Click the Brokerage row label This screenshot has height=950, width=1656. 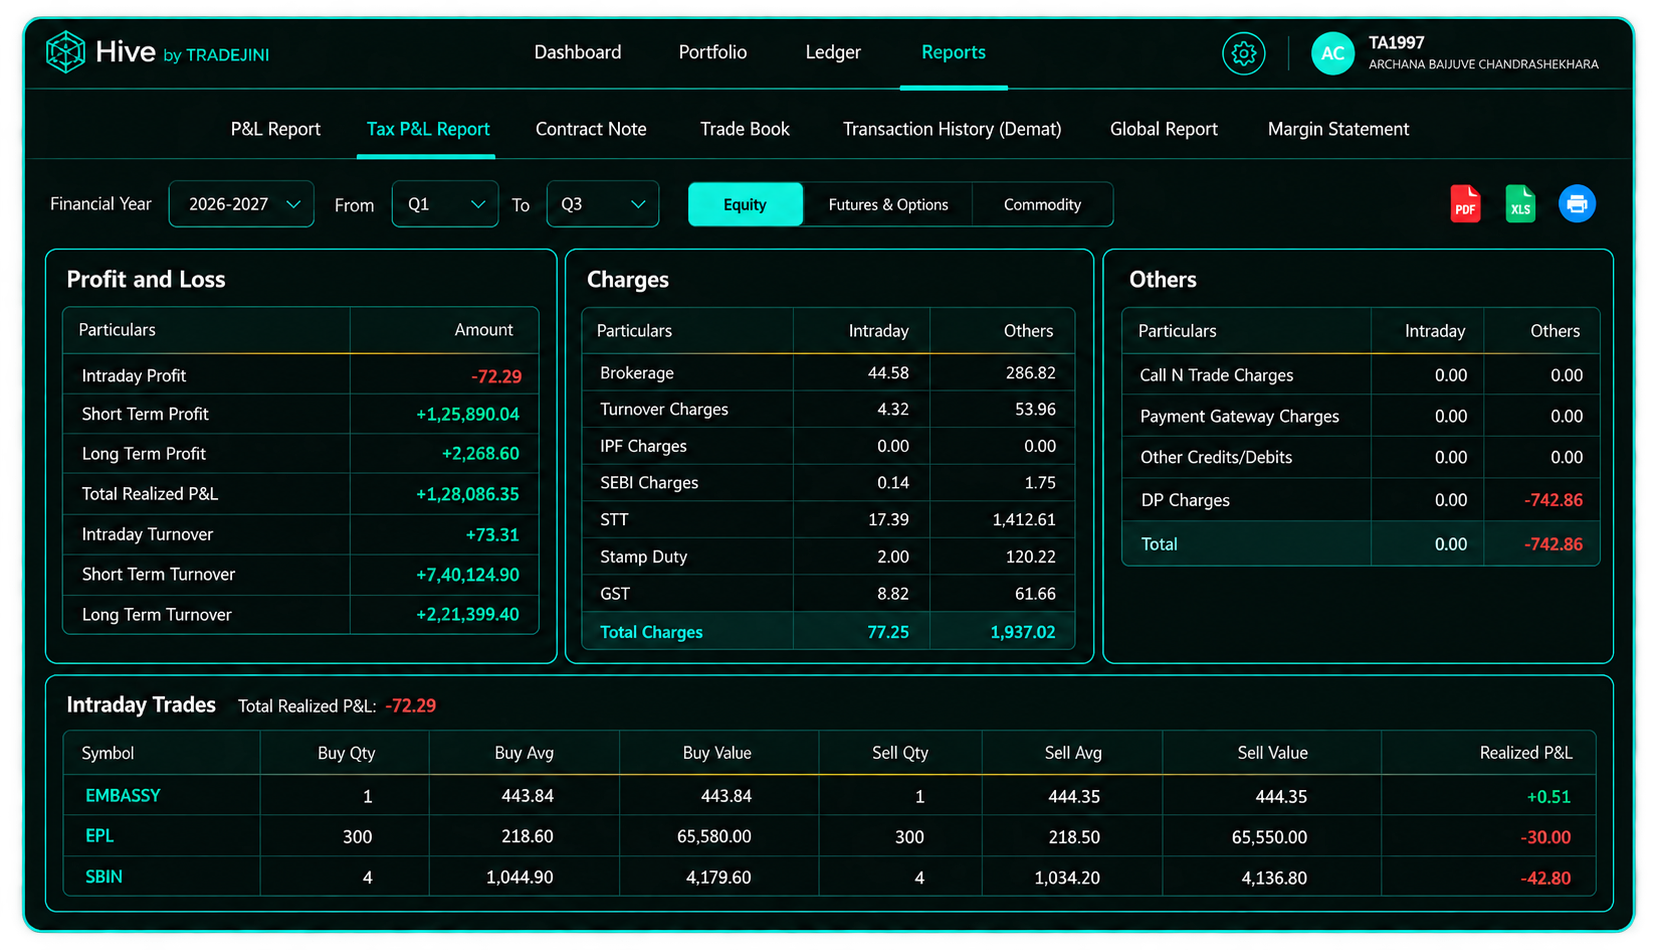pos(637,373)
